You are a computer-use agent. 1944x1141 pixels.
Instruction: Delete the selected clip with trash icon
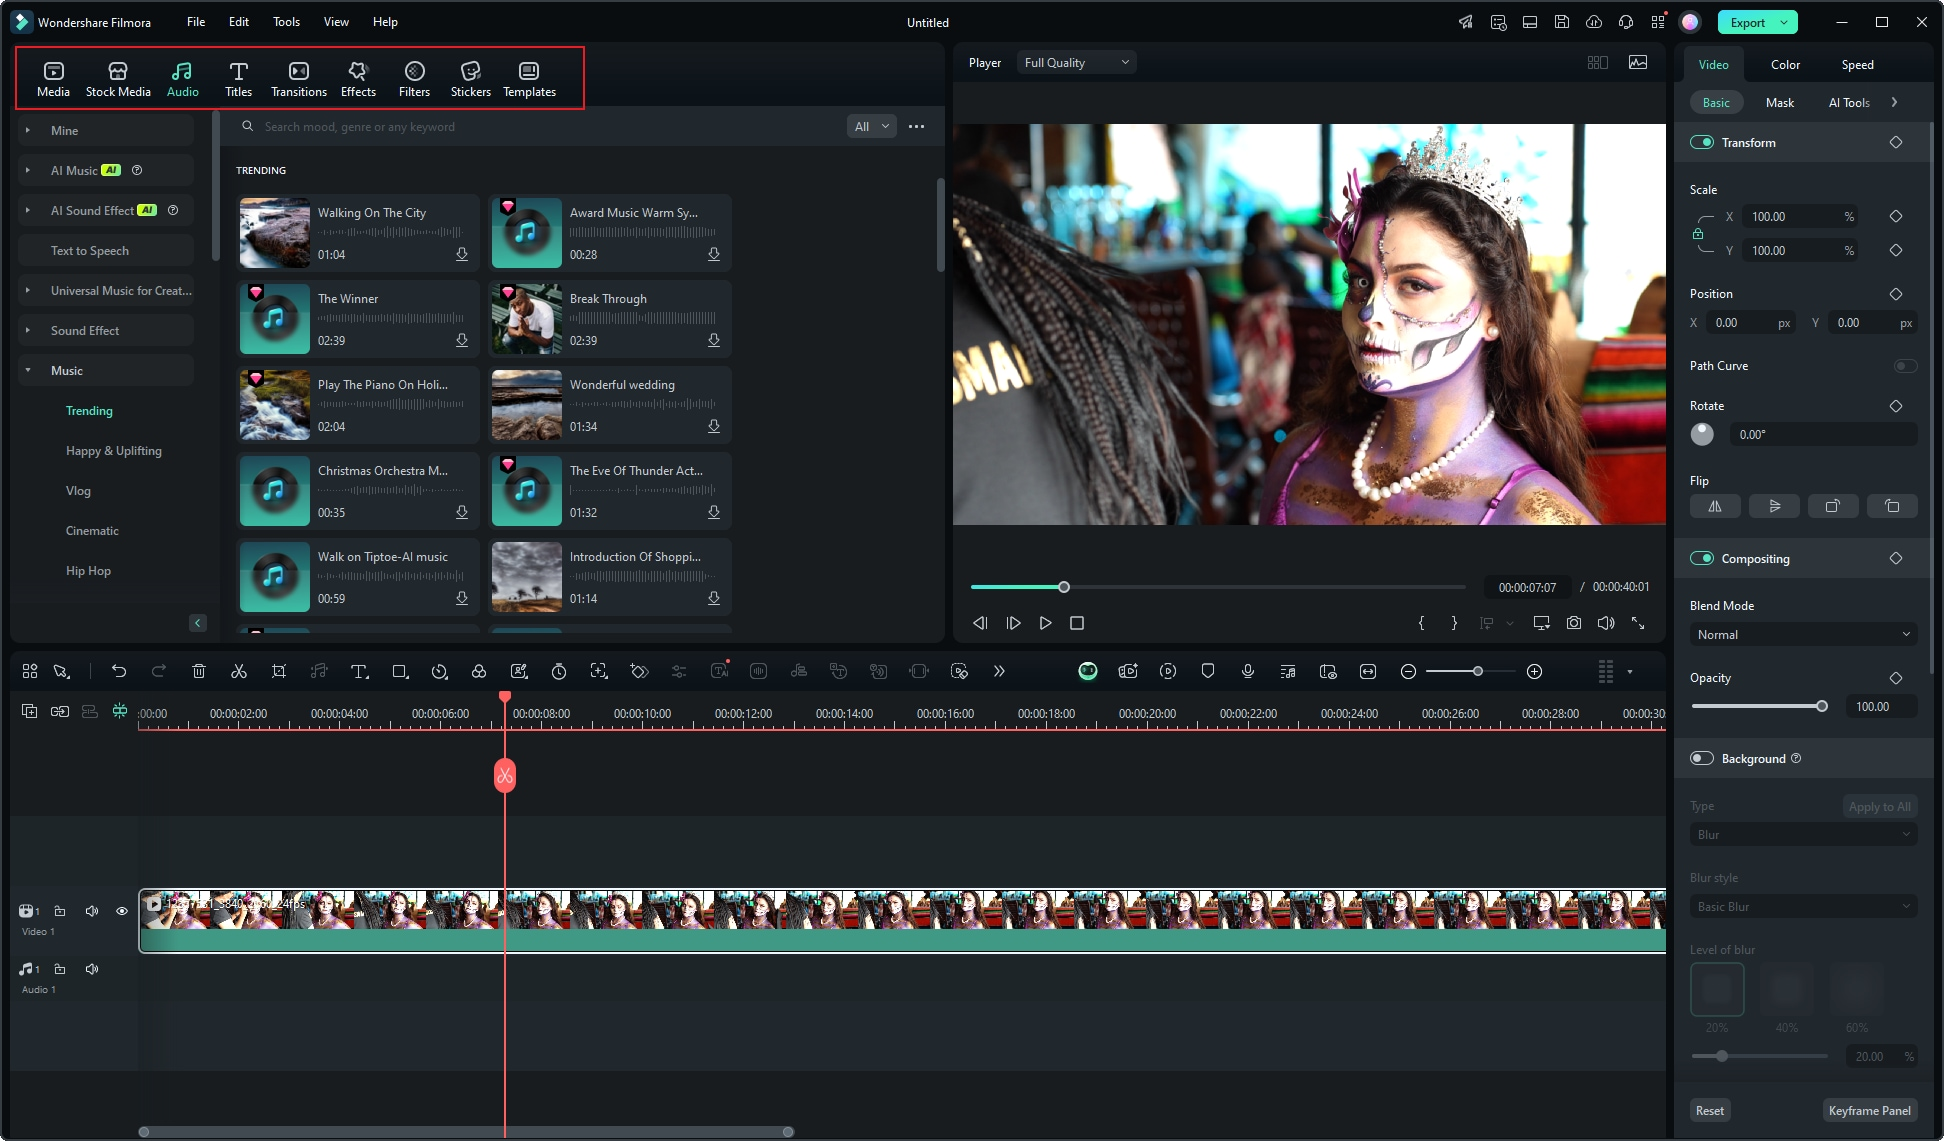(199, 671)
